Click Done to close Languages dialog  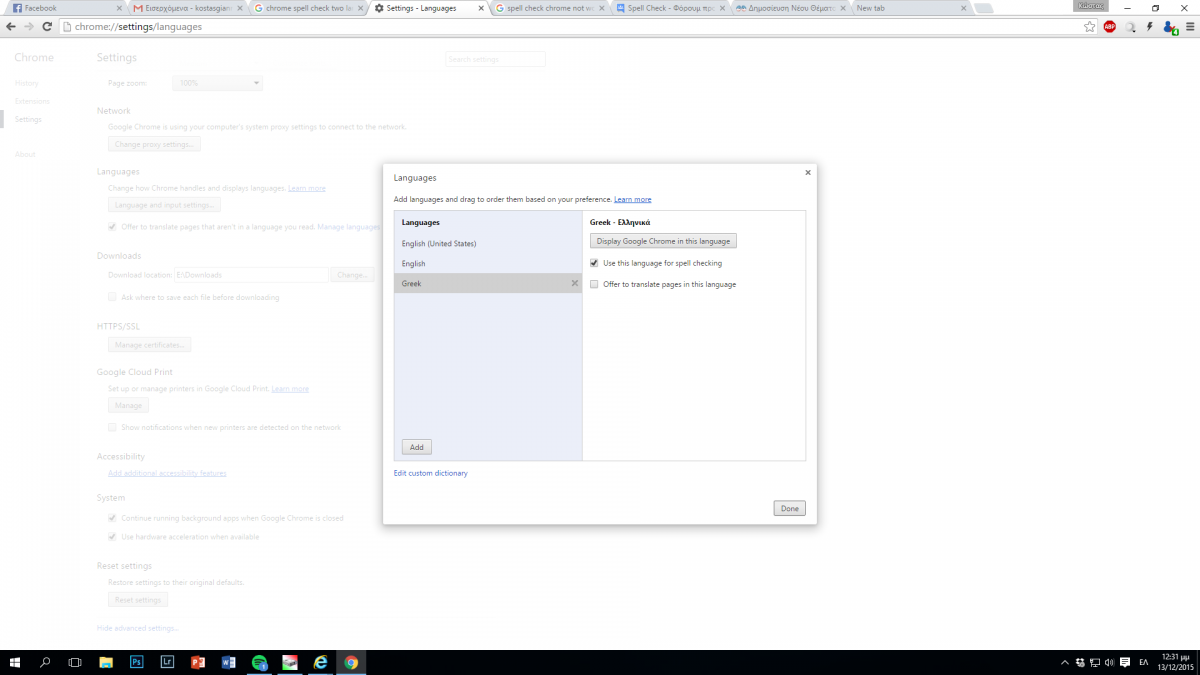(x=789, y=508)
